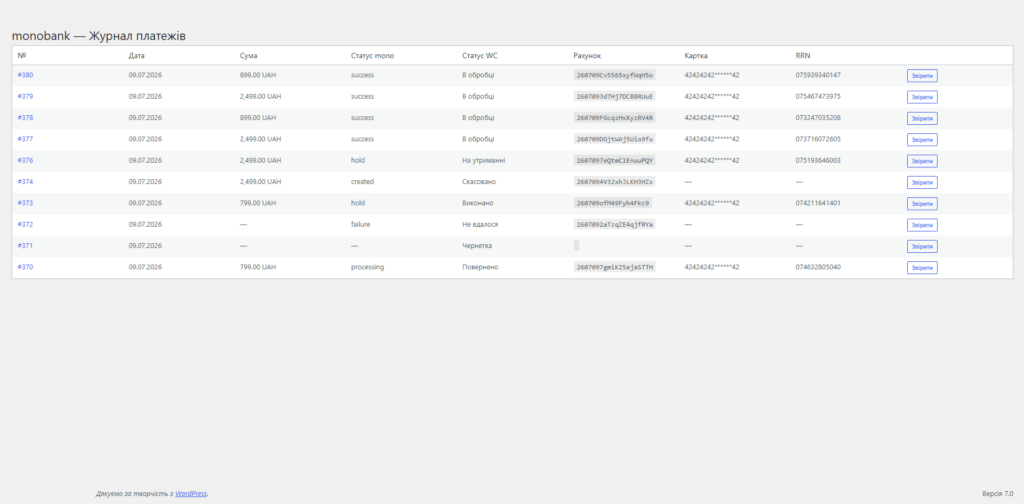Click Звірити for cancelled order #374

[x=922, y=182]
